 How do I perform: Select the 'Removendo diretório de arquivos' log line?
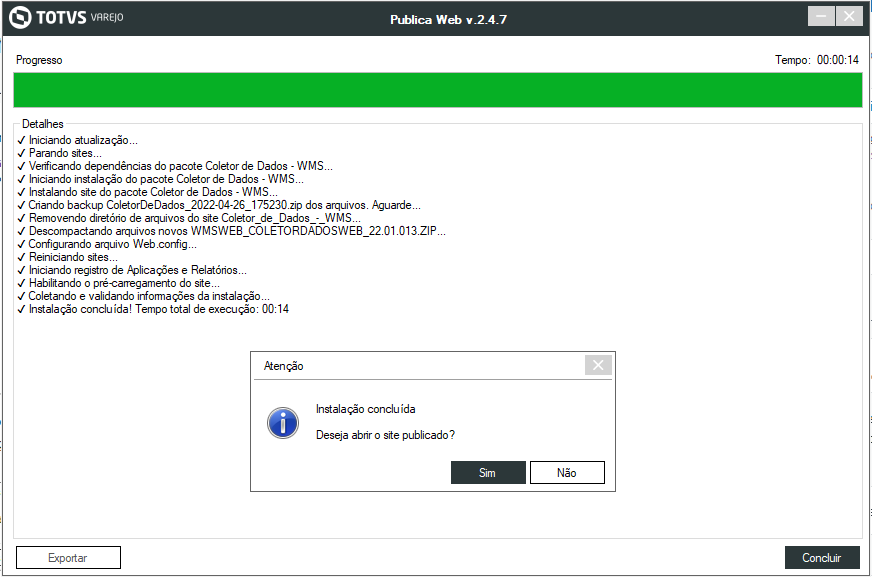189,218
